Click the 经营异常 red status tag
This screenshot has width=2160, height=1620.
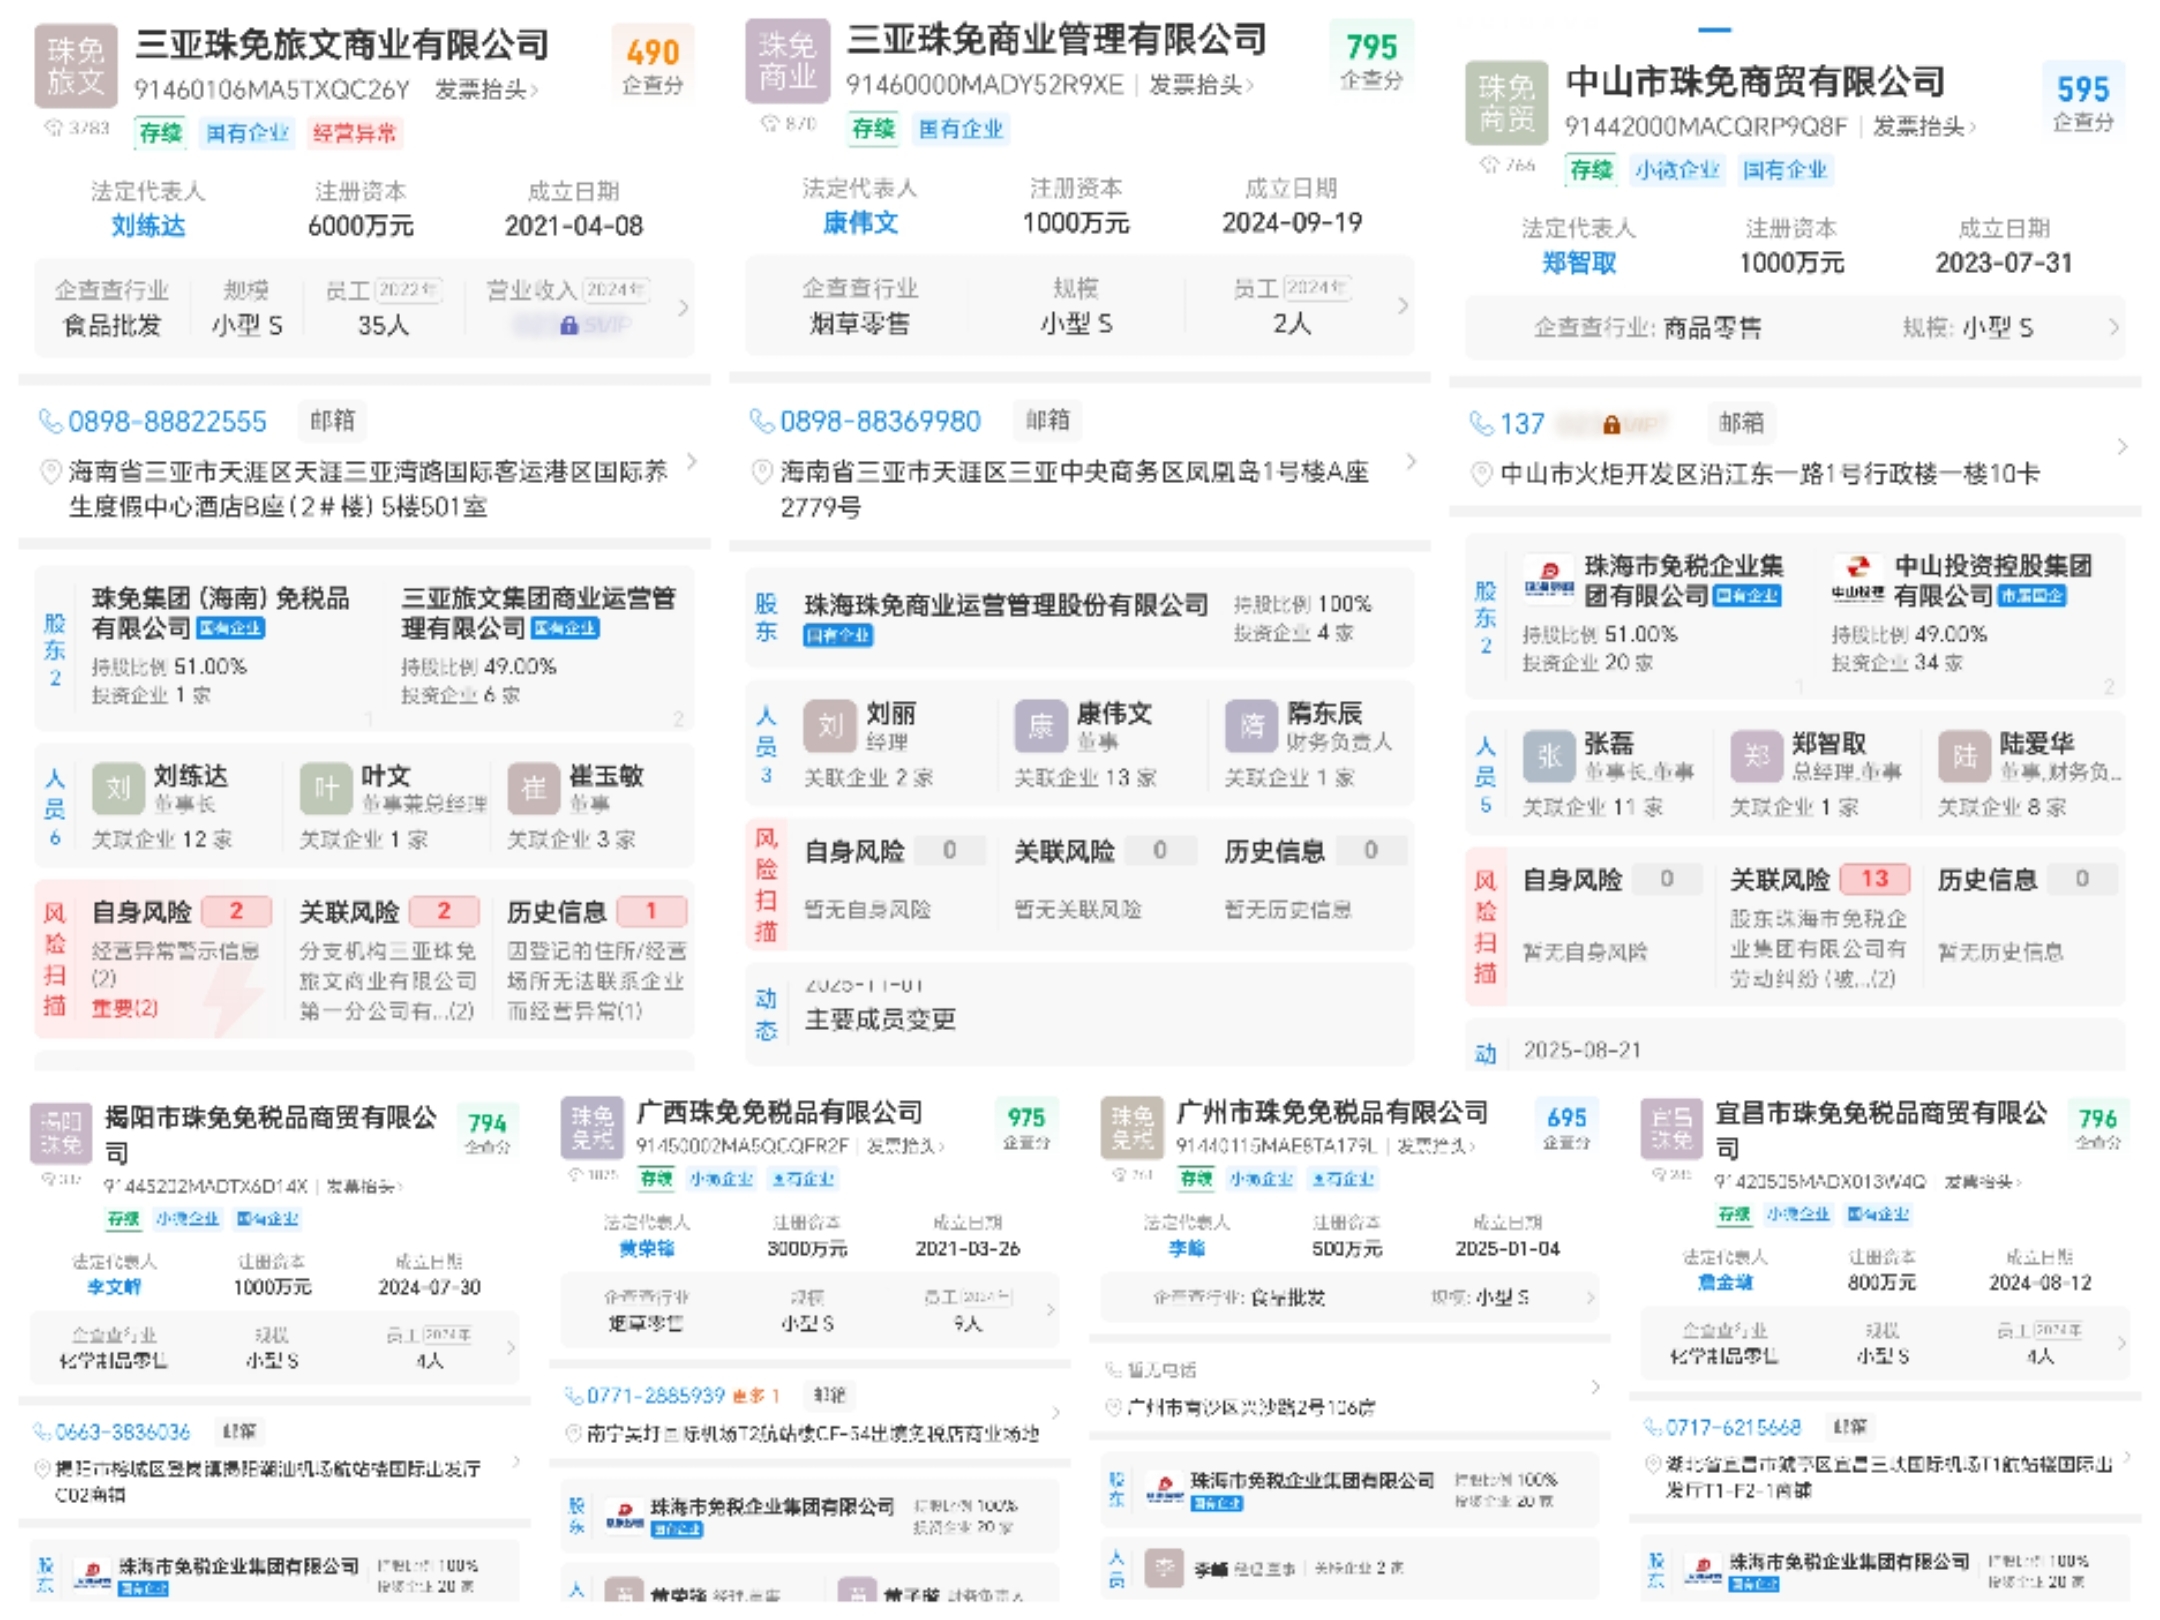tap(354, 133)
